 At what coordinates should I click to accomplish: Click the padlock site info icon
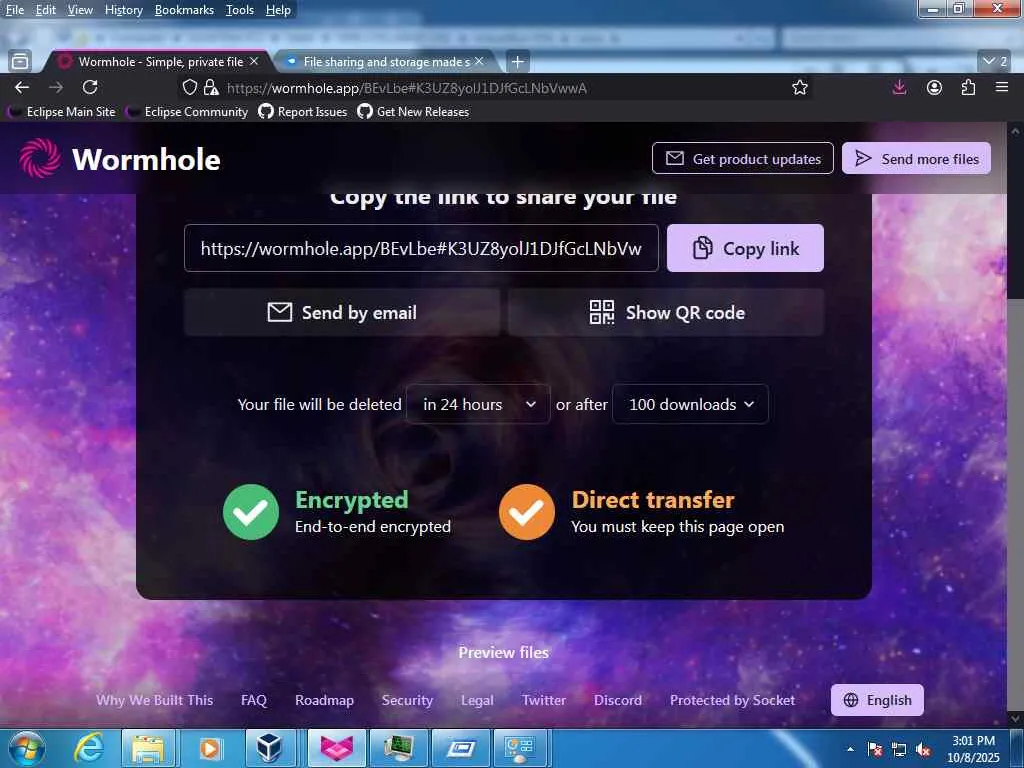coord(210,87)
